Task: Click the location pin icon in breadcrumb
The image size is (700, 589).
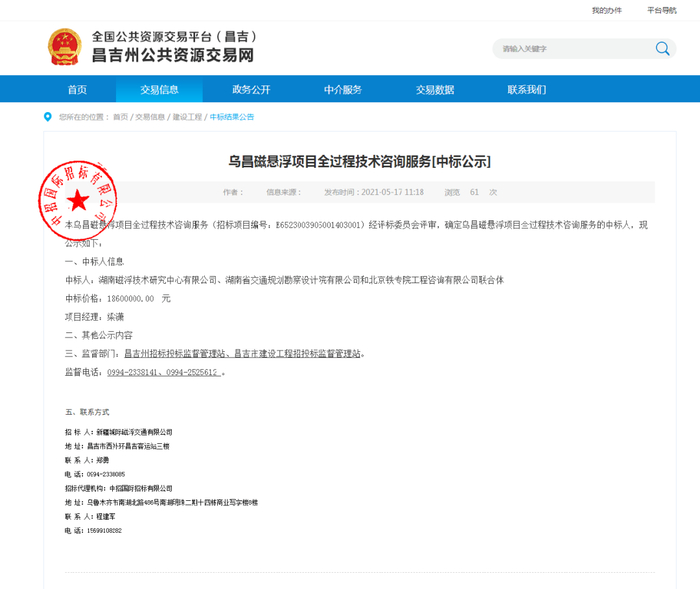Action: (x=48, y=117)
